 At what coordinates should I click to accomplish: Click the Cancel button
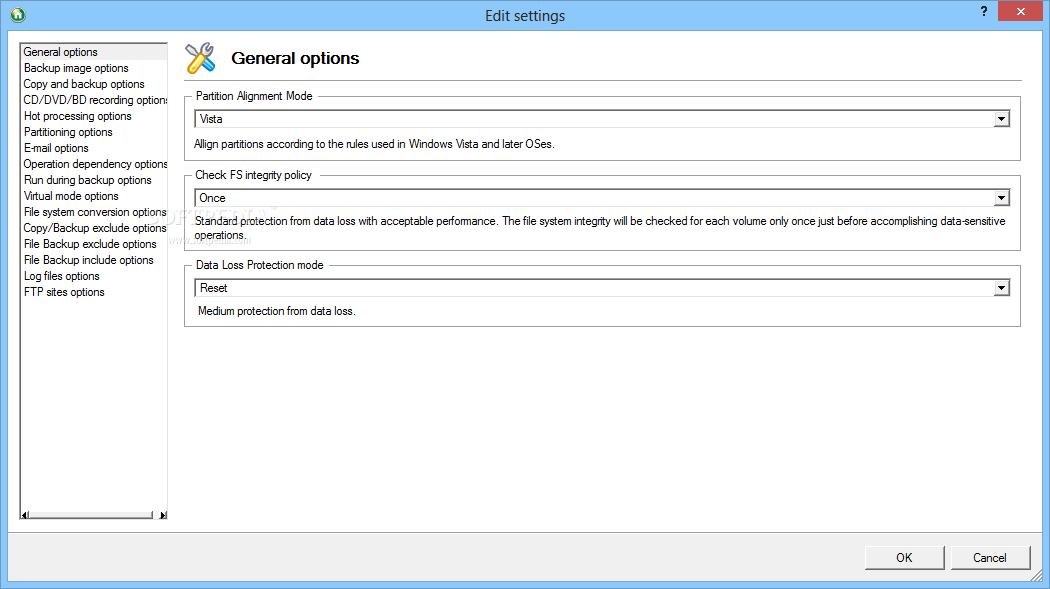click(990, 558)
